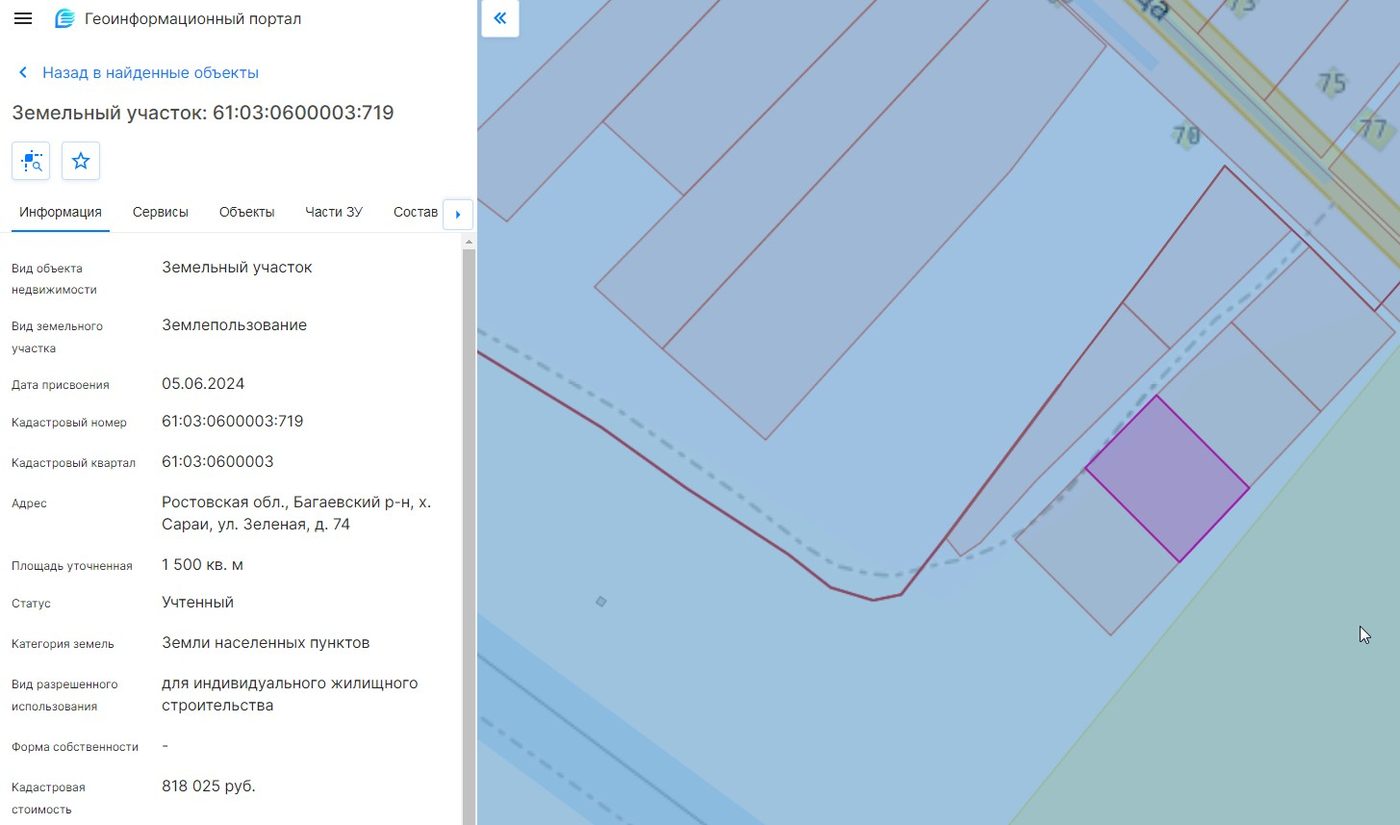Click the Площадь уточненная label

click(x=72, y=566)
